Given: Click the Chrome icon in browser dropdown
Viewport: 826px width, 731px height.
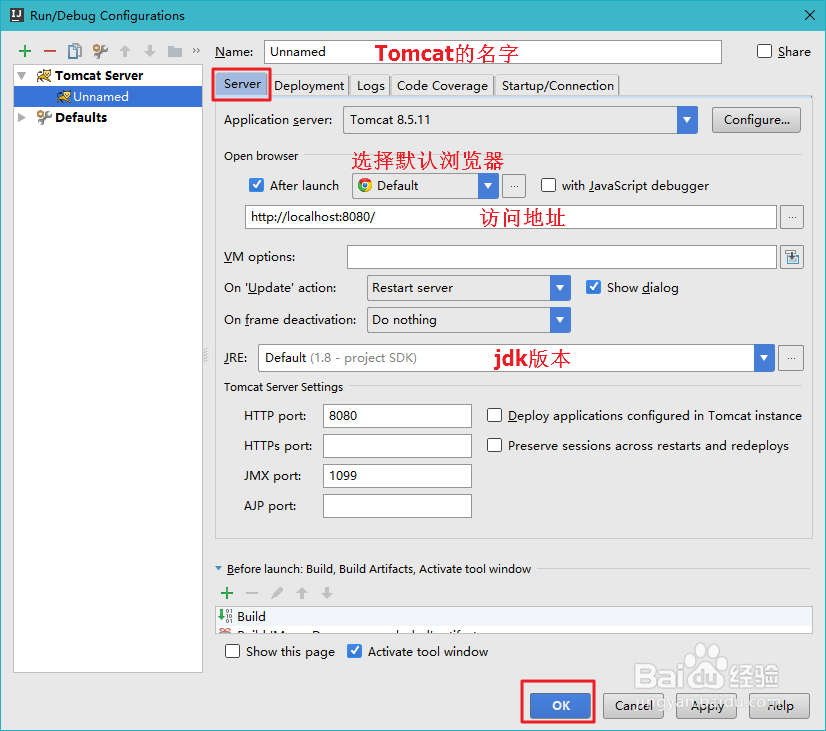Looking at the screenshot, I should pos(365,185).
